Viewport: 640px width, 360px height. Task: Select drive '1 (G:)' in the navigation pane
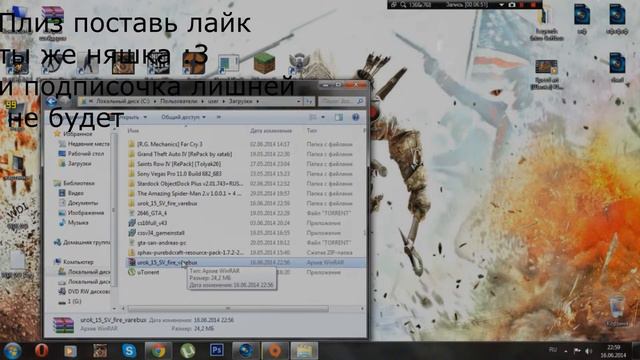point(70,301)
